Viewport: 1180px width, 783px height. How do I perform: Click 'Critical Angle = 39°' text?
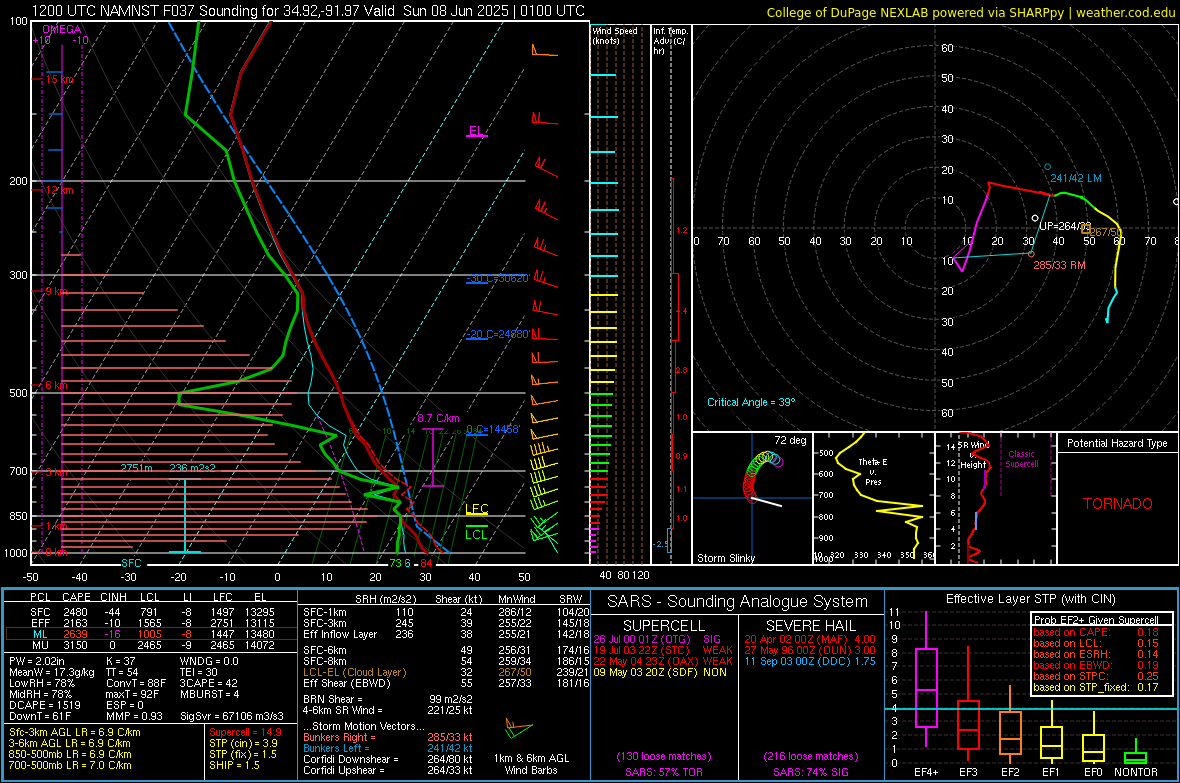tap(751, 402)
